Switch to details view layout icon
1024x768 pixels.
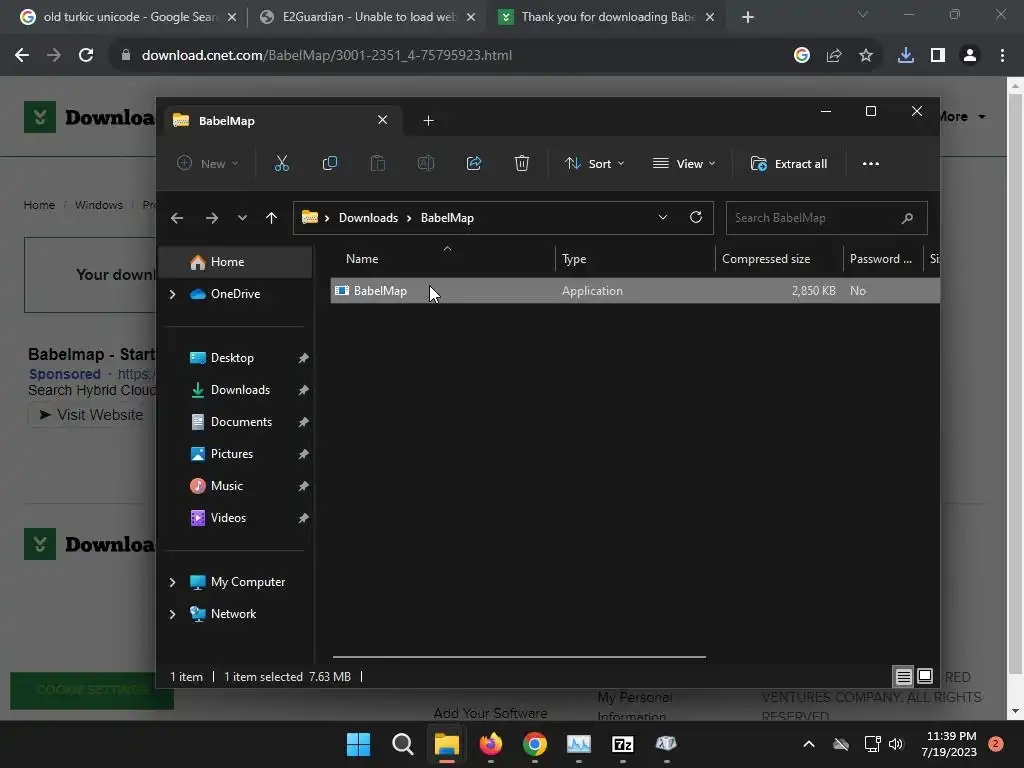coord(903,677)
